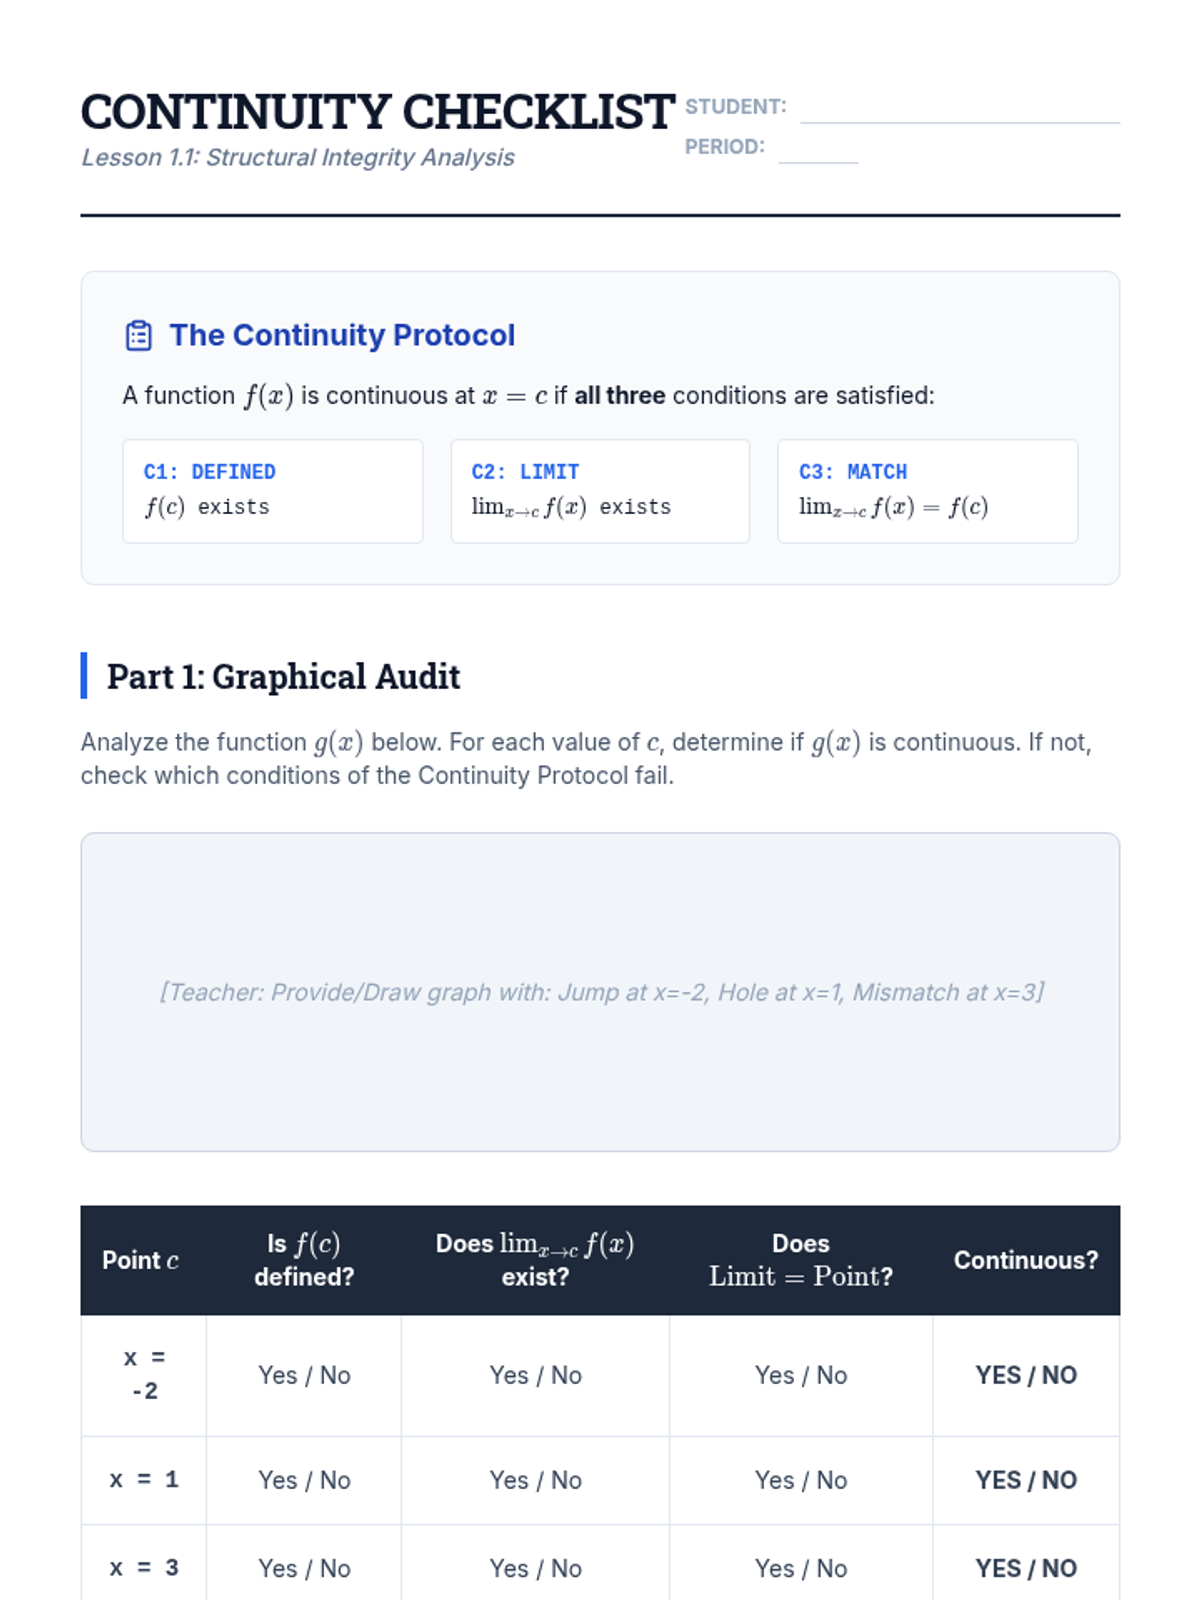Mark Yes / No for limit exists at x = -2

535,1375
